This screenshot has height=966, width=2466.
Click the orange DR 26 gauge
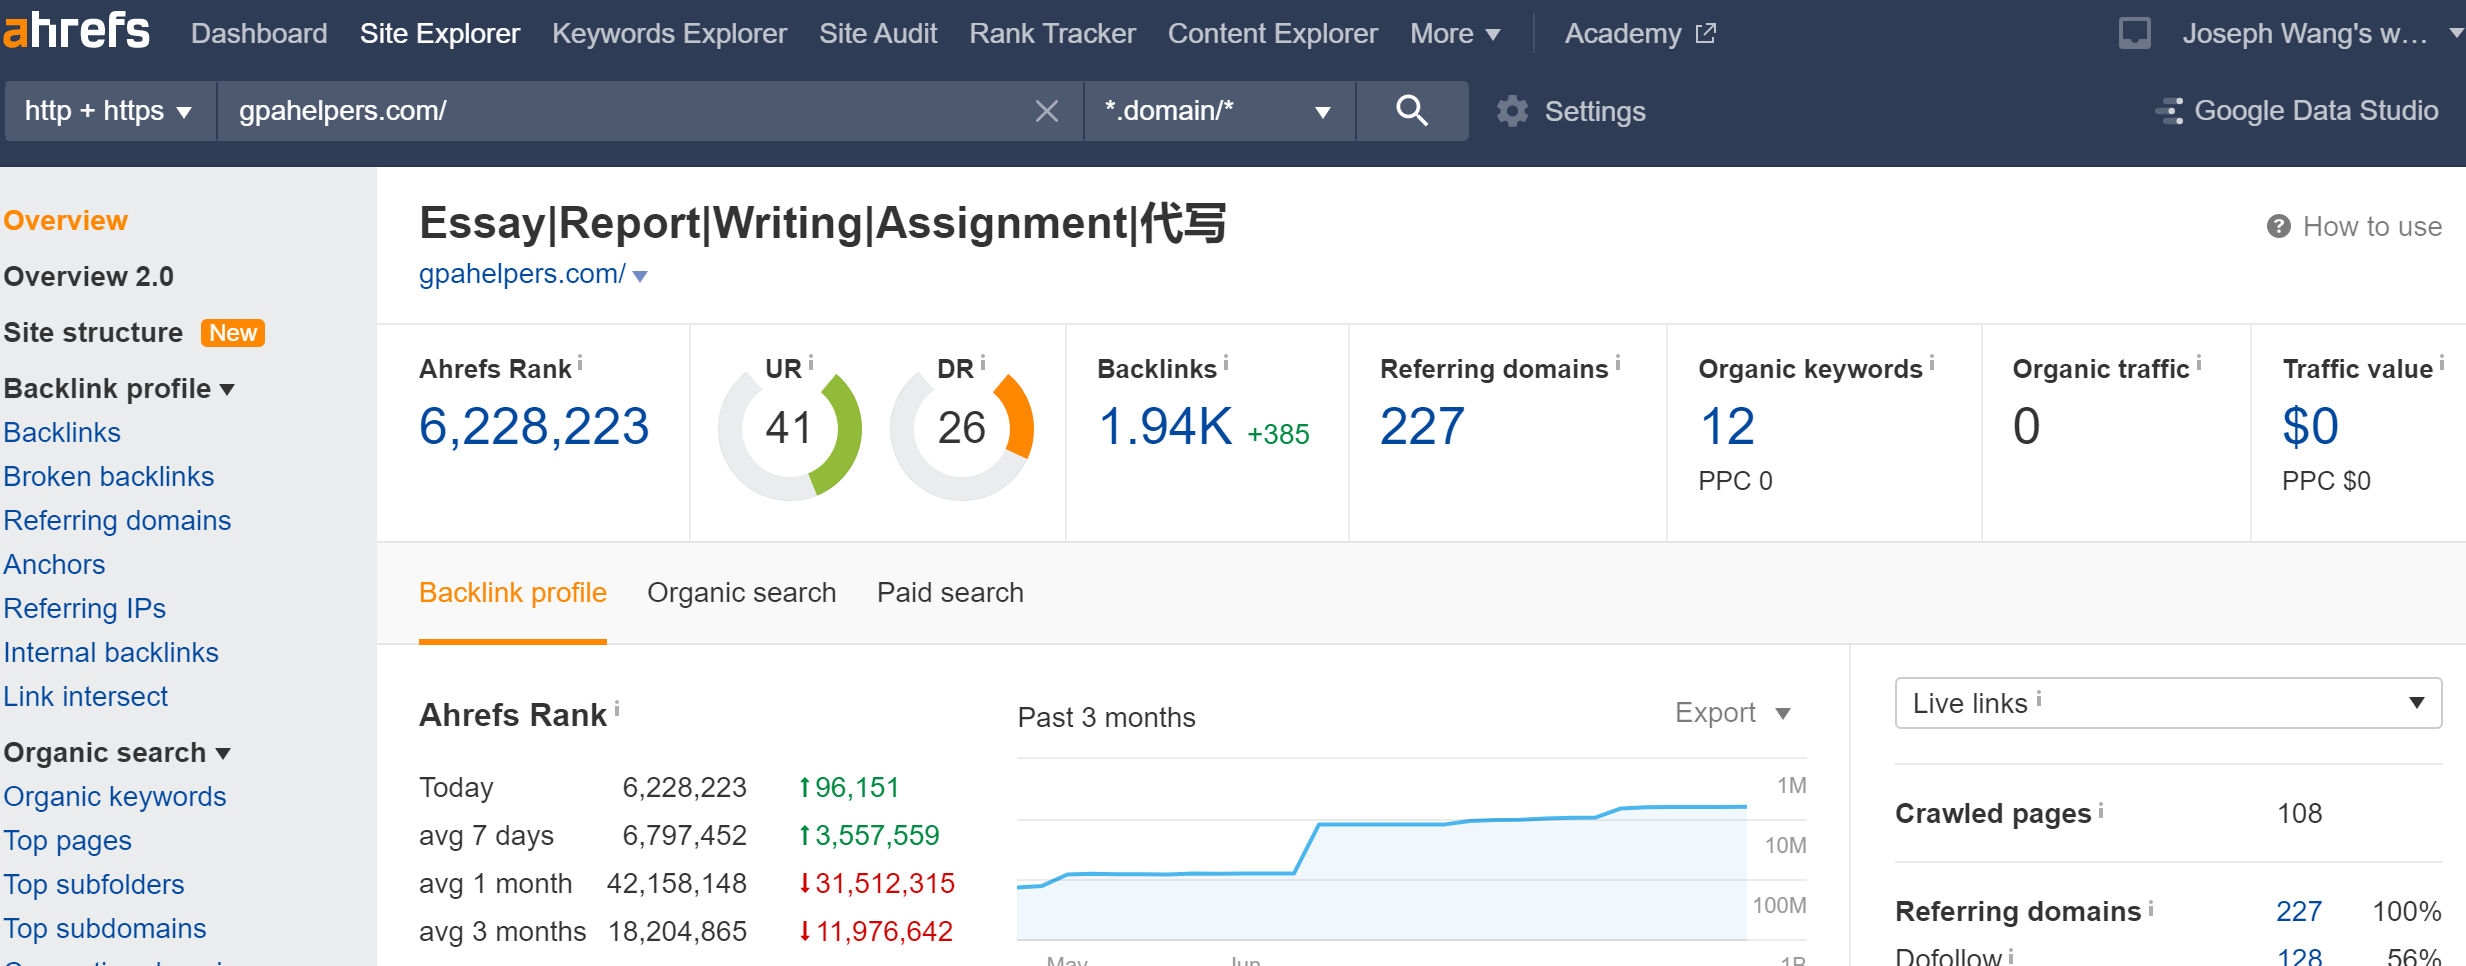tap(962, 429)
